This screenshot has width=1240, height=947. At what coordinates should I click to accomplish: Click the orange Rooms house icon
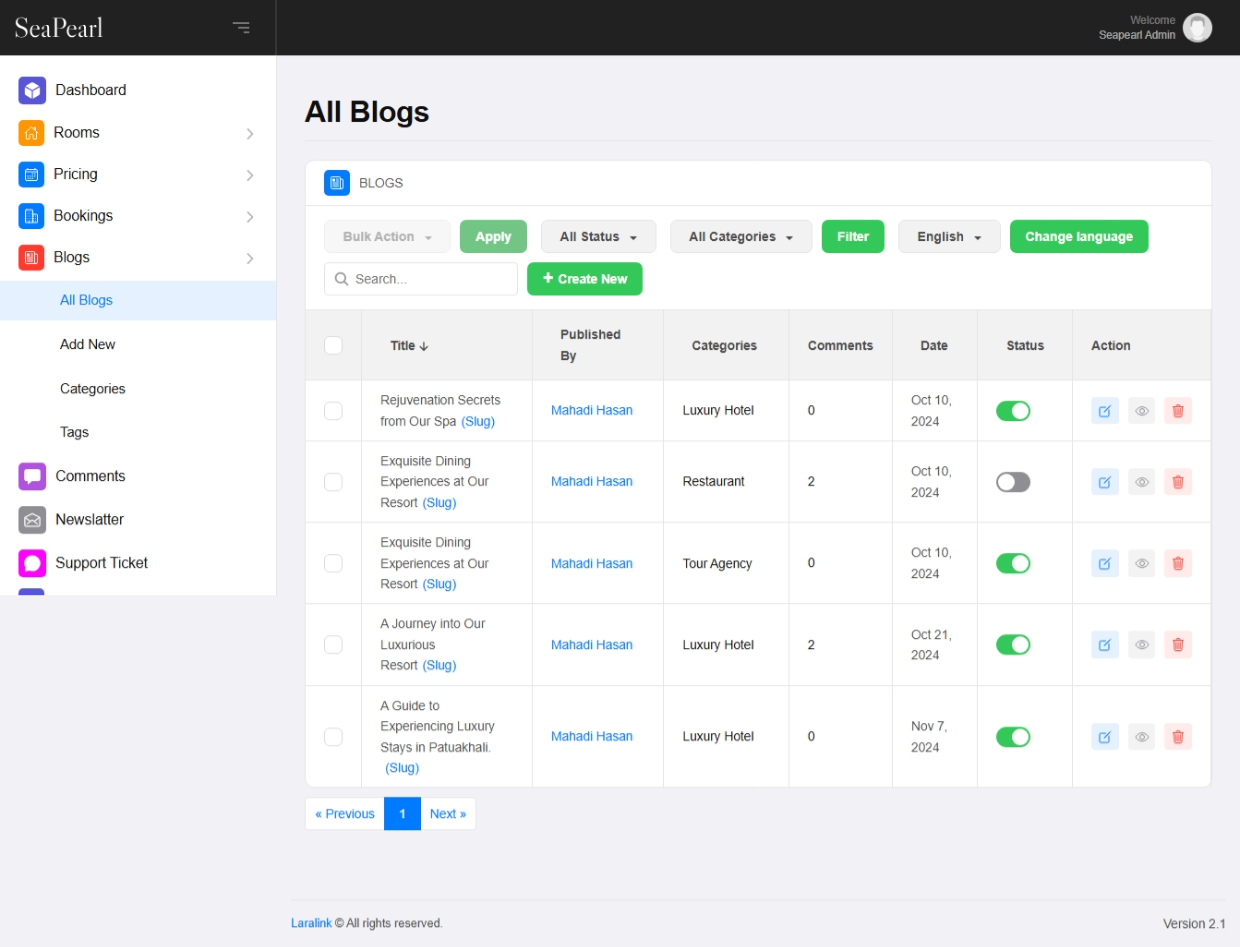click(x=32, y=133)
